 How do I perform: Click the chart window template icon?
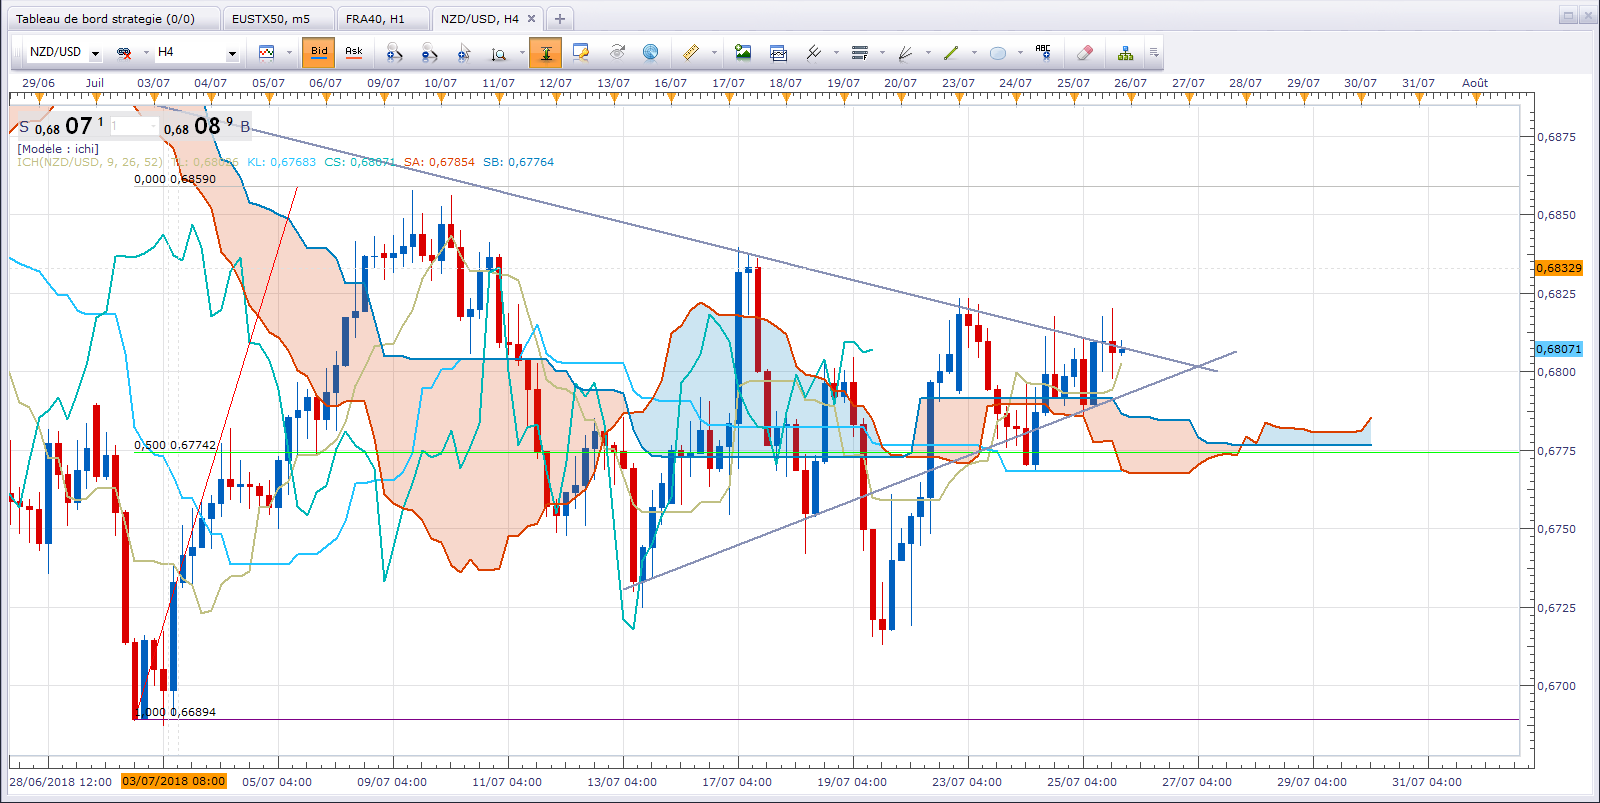point(779,52)
